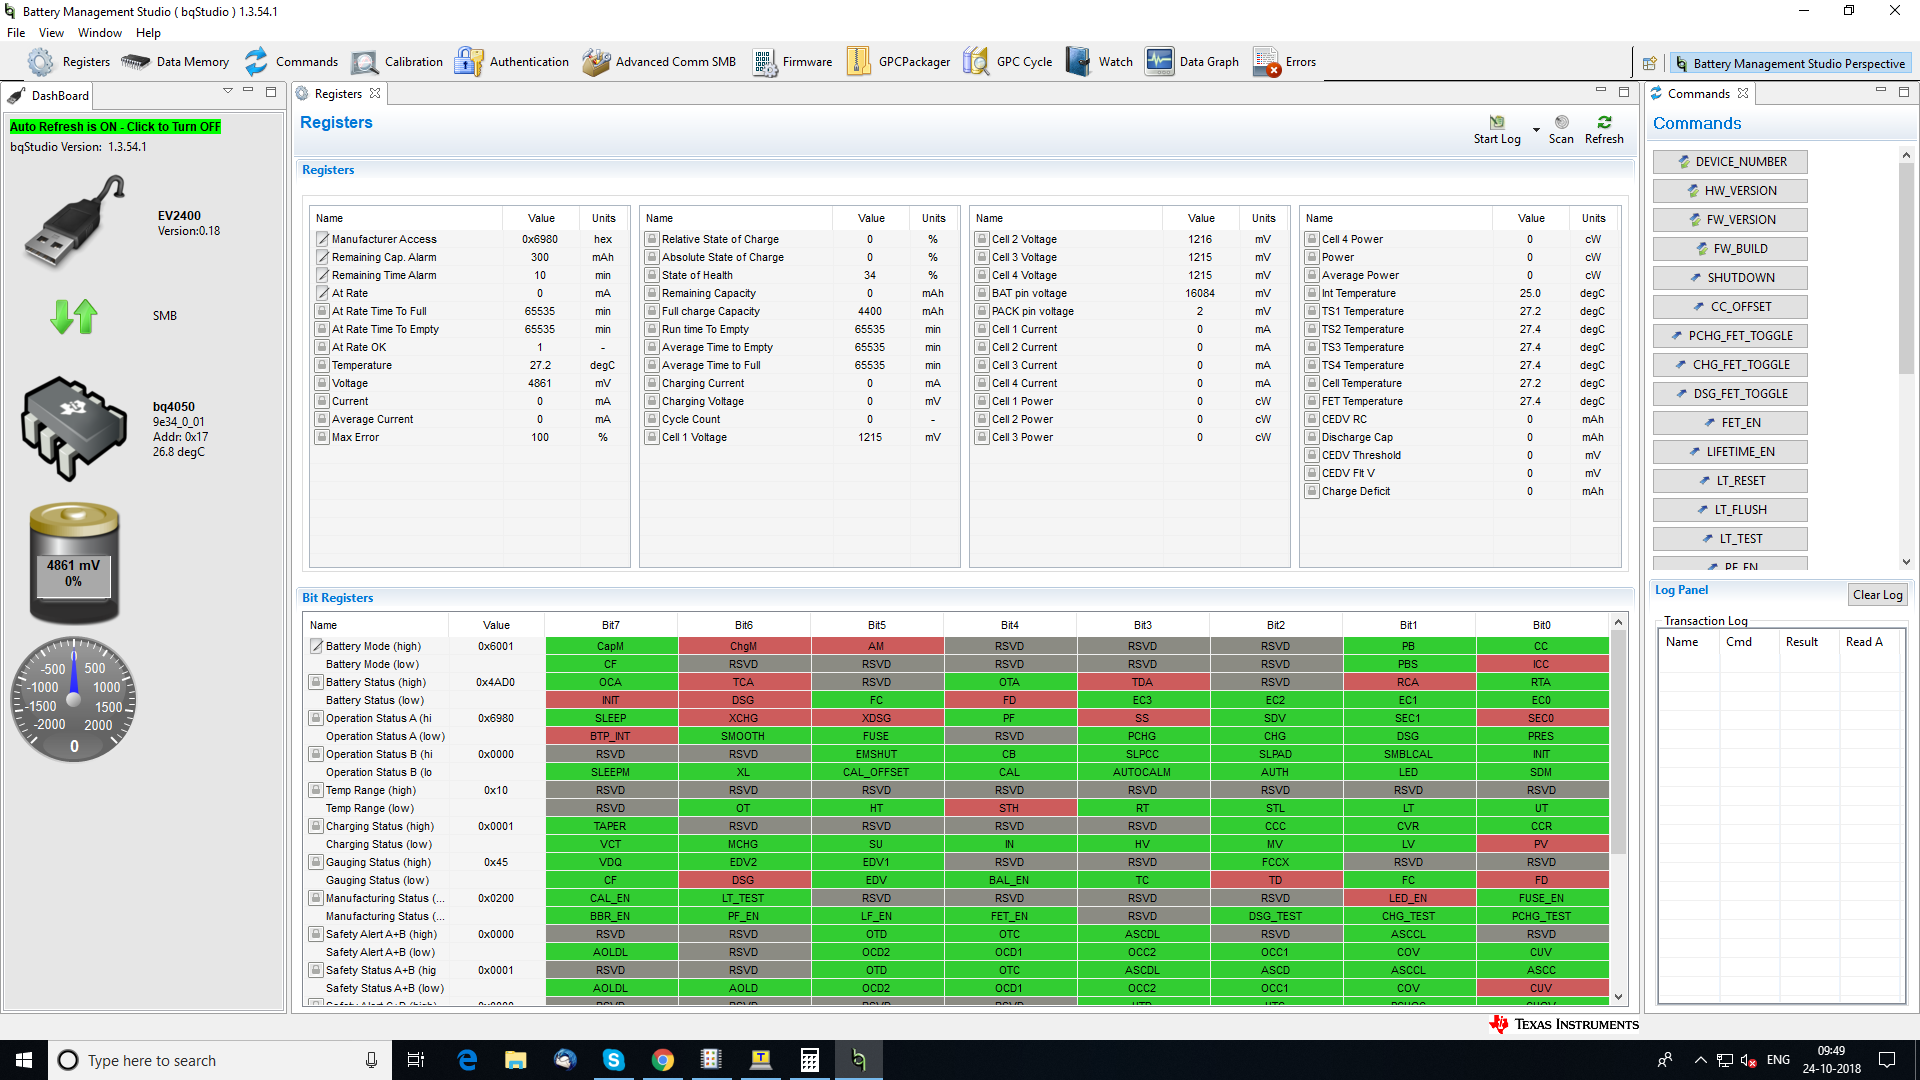
Task: Send the CHG_FET_TOGGLE command
Action: 1730,365
